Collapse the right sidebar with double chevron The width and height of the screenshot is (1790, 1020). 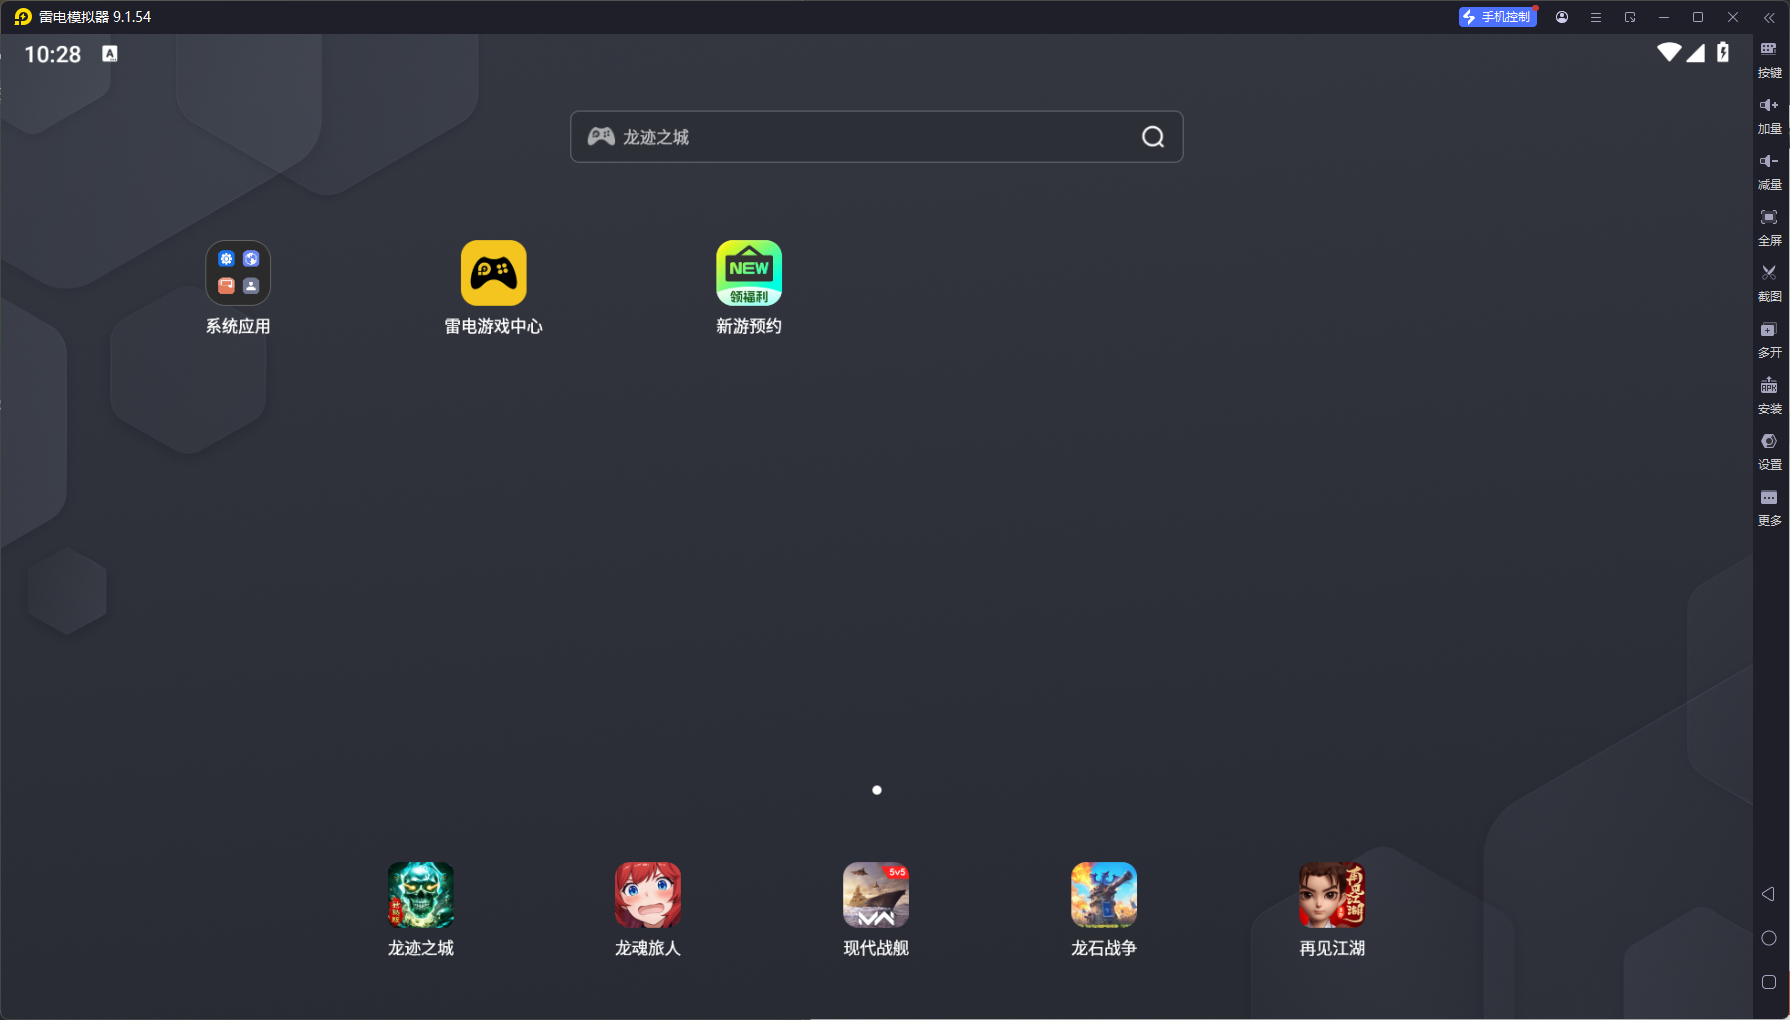[1769, 17]
